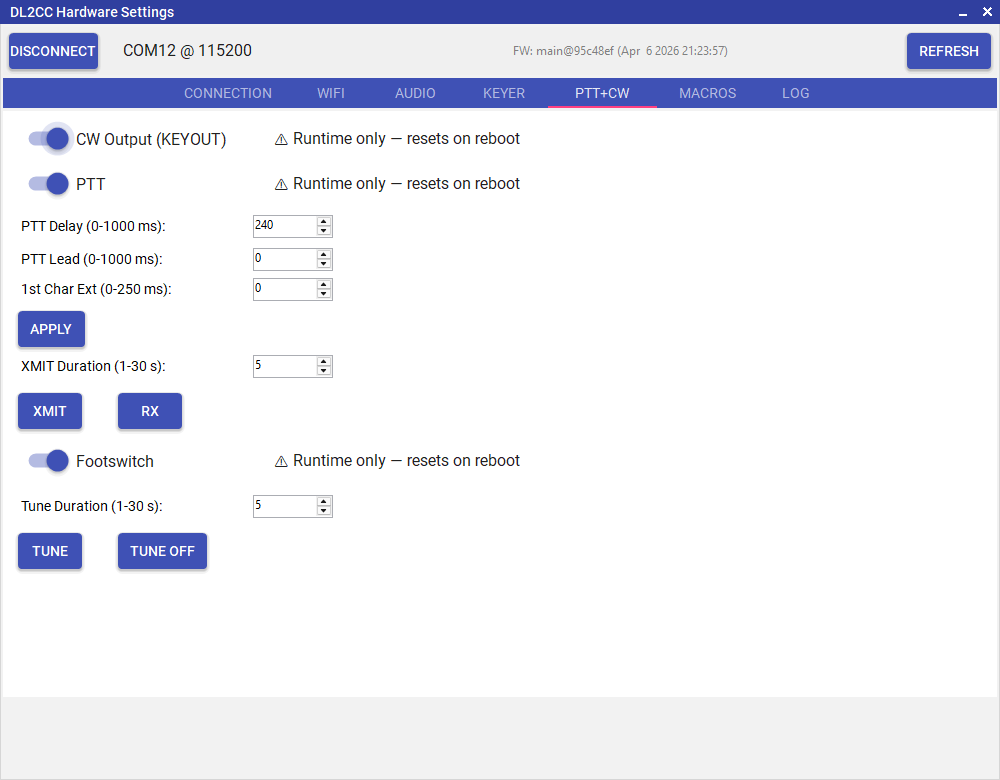
Task: Click the Tune Duration (1-30 s) label
Action: click(x=92, y=506)
